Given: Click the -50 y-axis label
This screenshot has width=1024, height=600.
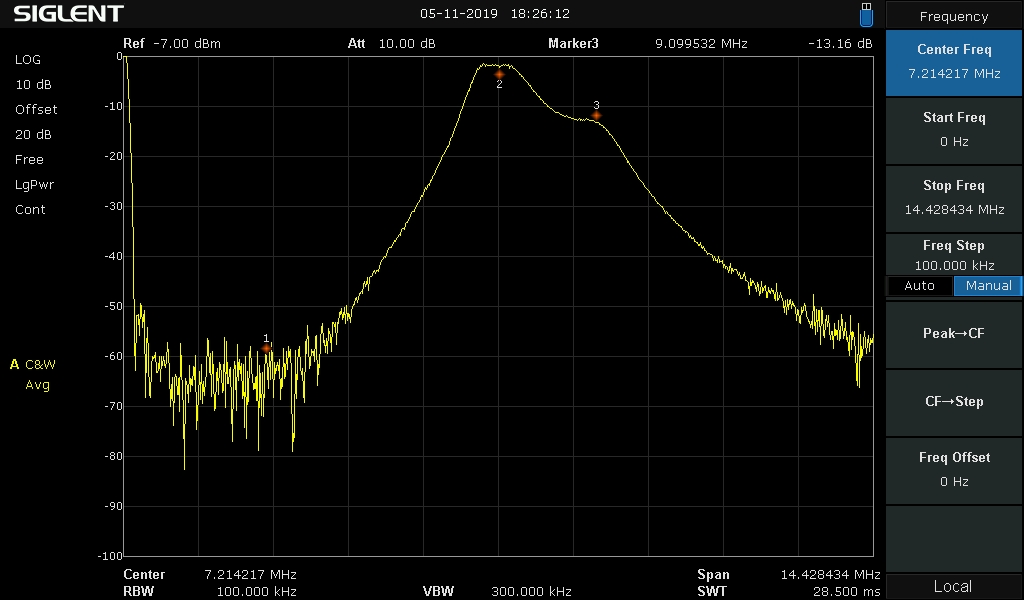Looking at the screenshot, I should click(114, 306).
